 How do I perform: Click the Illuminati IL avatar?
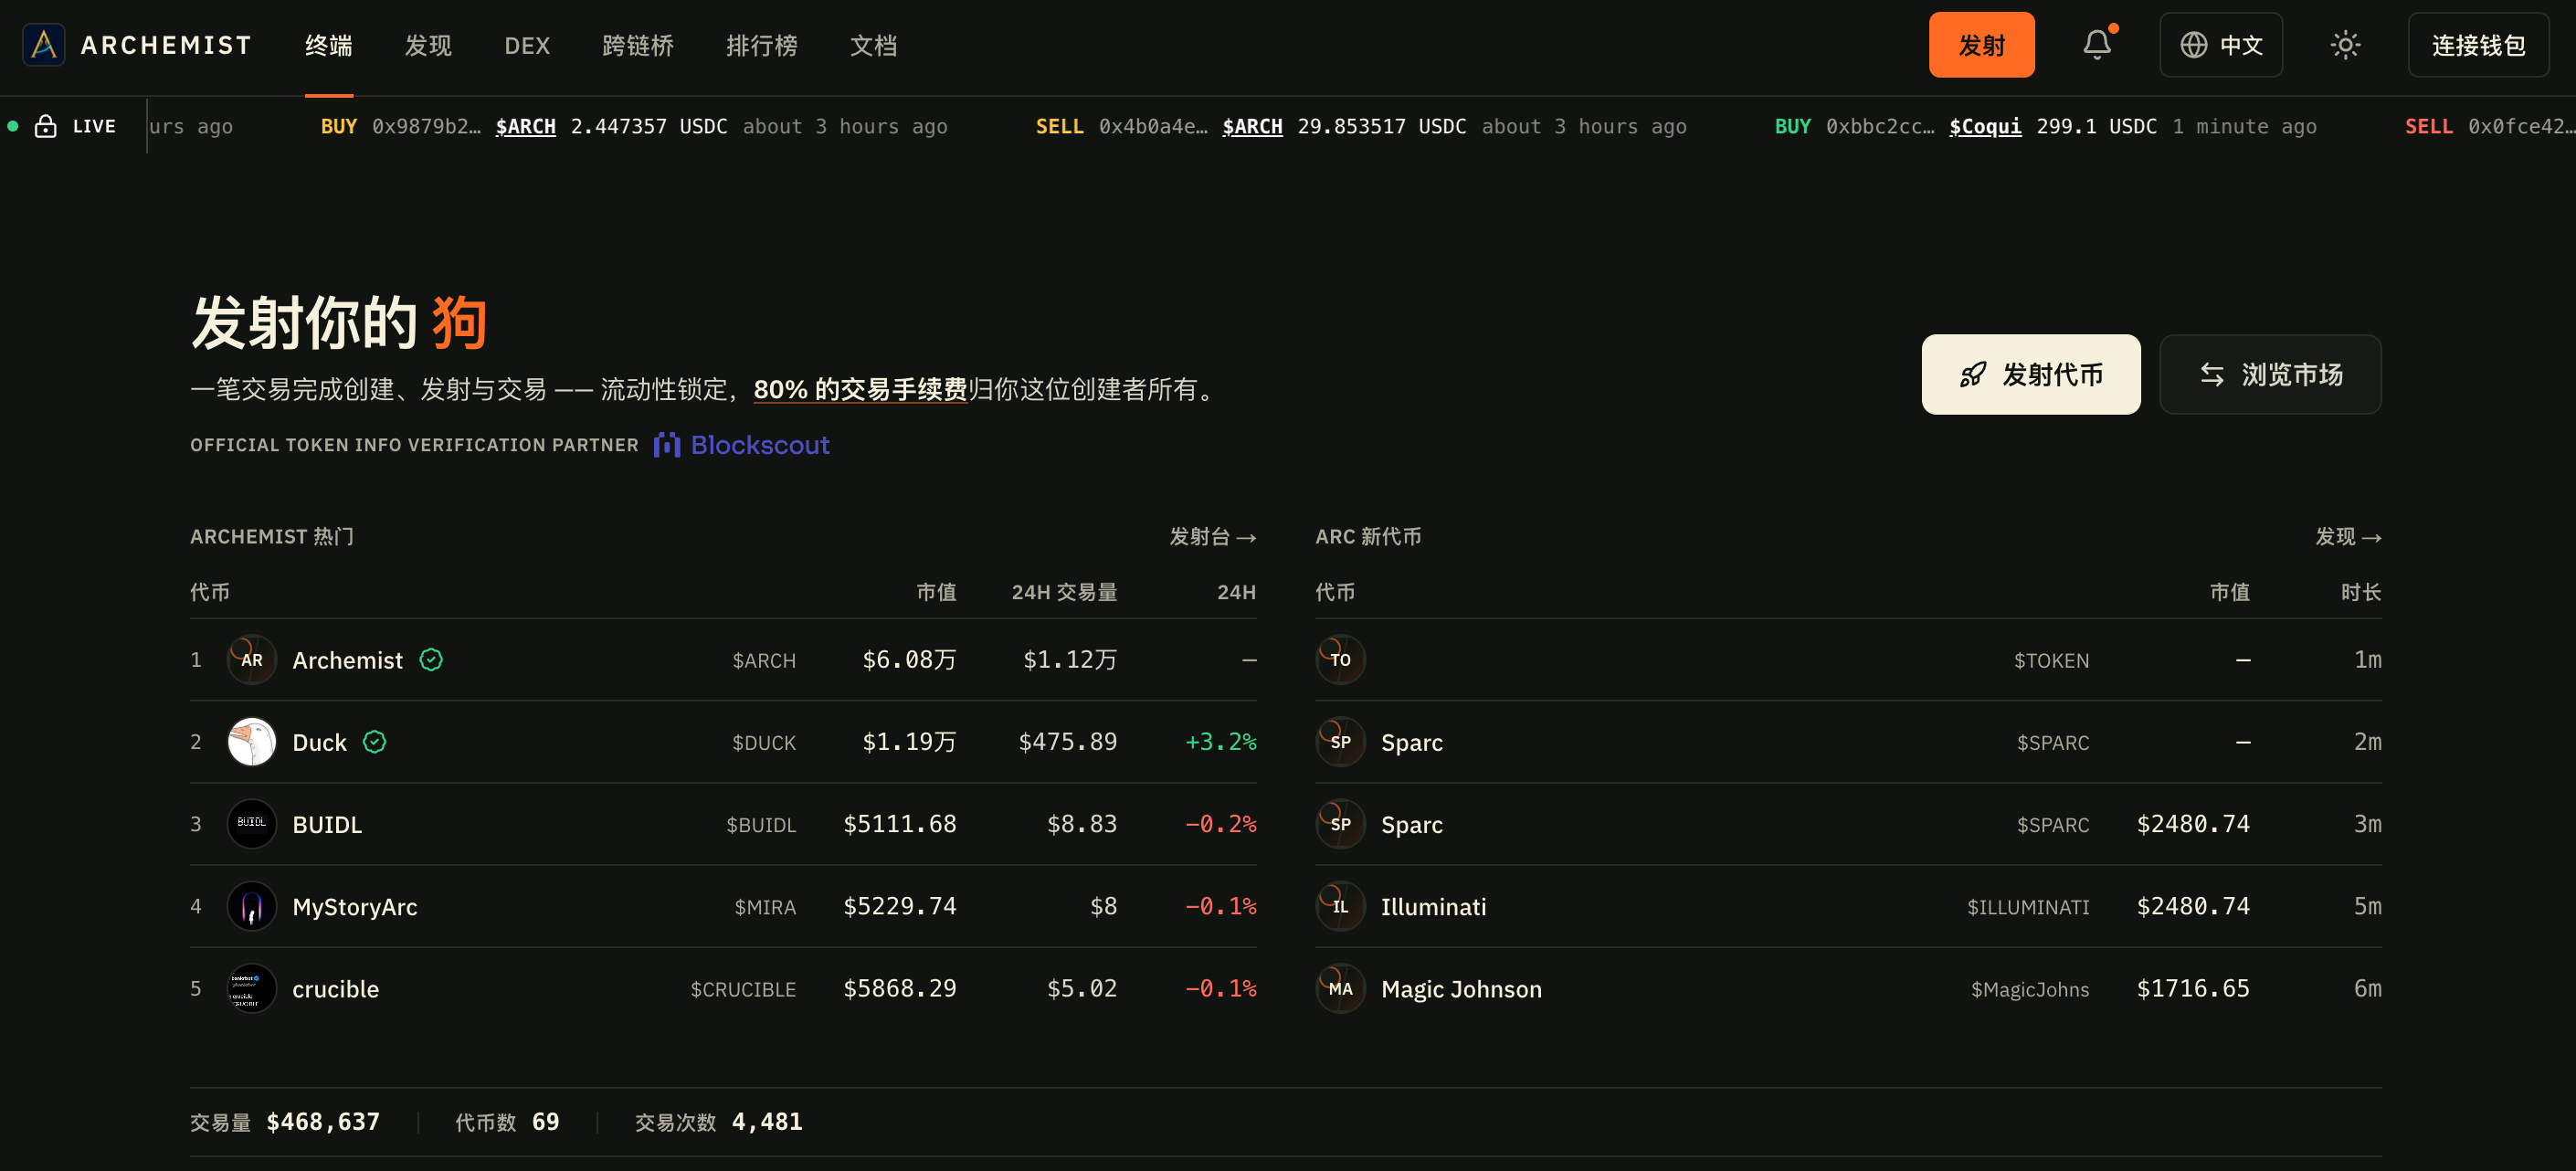click(1340, 906)
